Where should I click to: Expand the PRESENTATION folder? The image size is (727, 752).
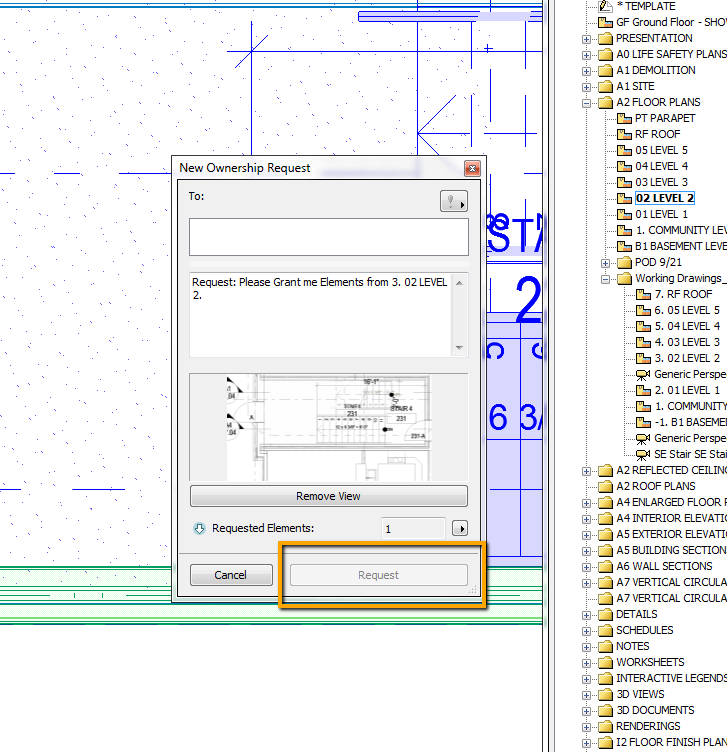pos(586,39)
